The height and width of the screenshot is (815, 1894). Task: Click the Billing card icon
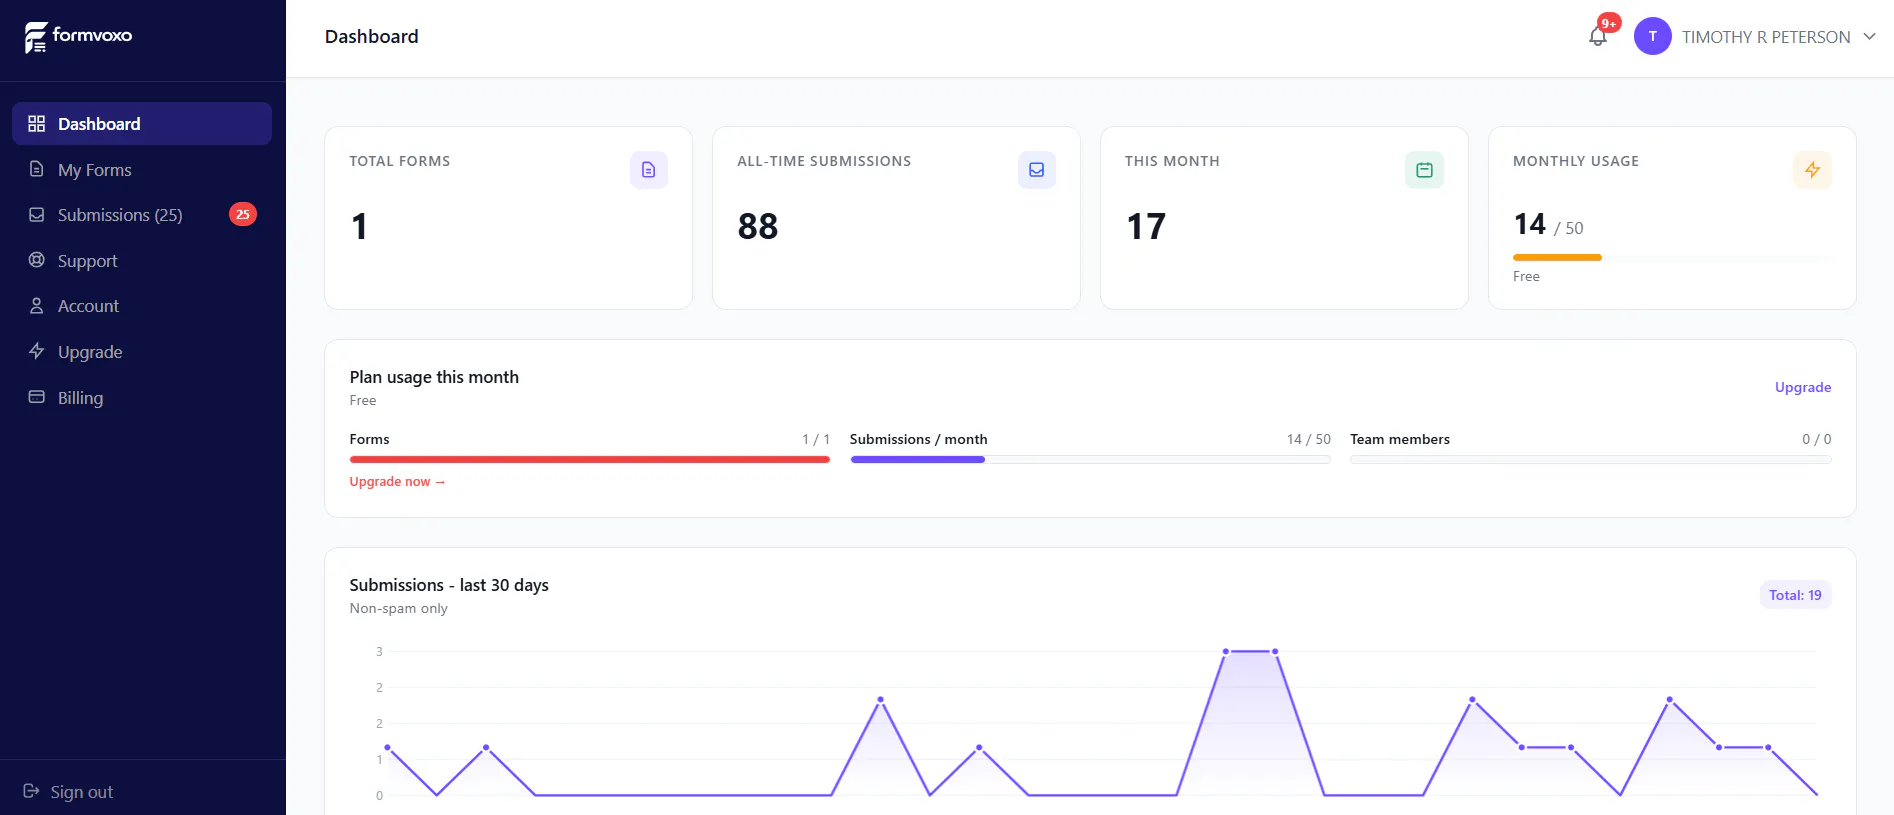coord(37,397)
